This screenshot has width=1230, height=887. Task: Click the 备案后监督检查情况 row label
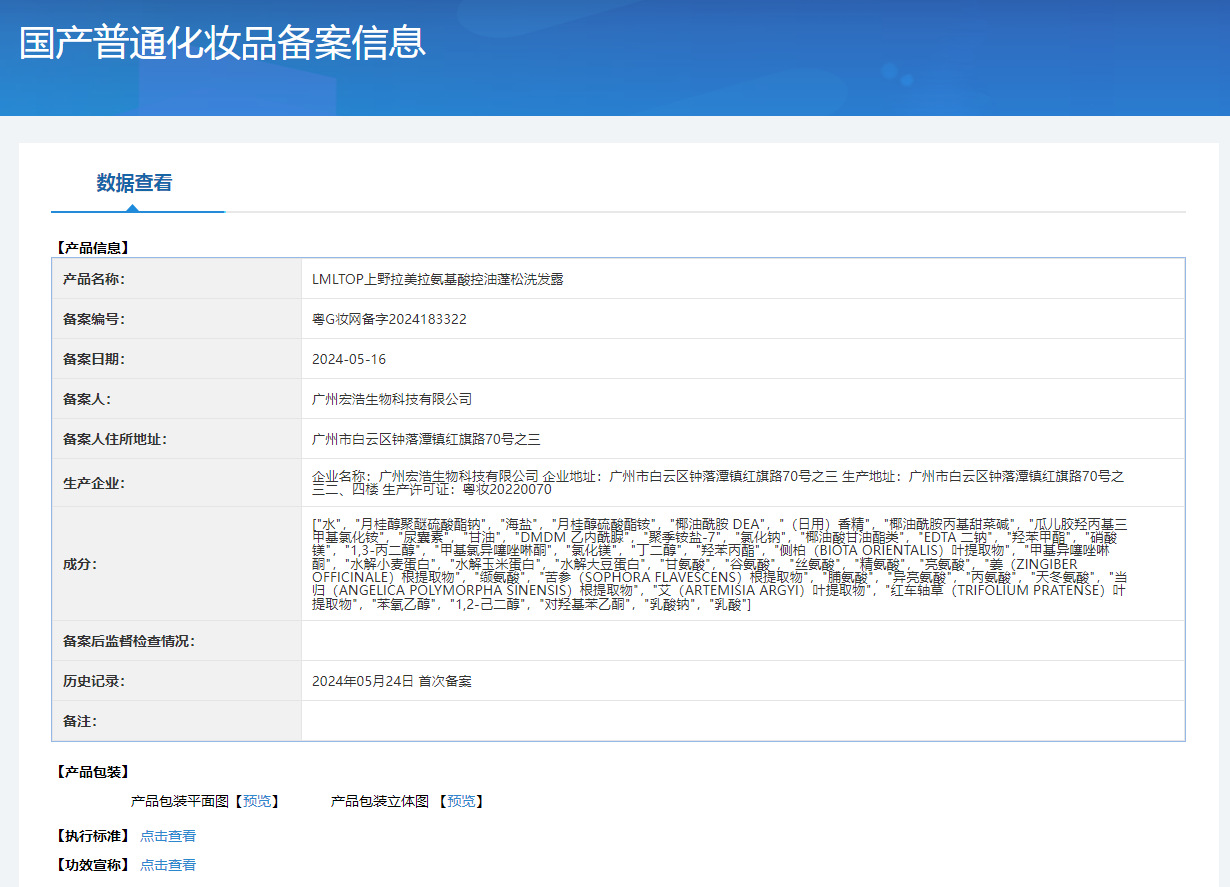pos(129,641)
